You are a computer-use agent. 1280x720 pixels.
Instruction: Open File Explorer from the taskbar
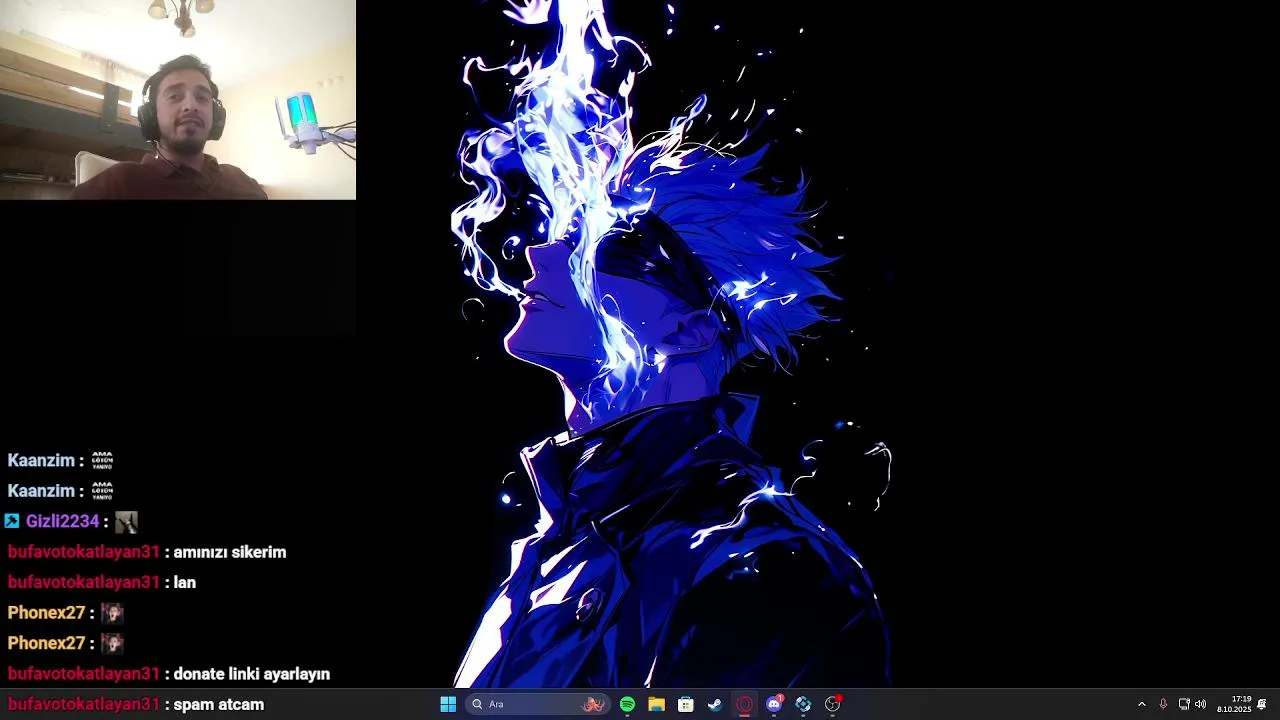point(656,704)
